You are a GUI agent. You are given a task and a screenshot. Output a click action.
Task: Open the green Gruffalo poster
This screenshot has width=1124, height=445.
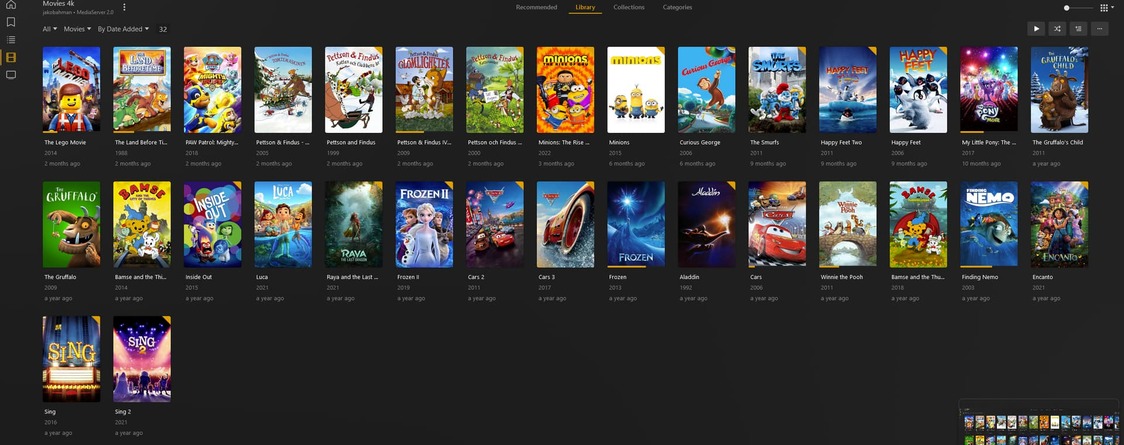[x=72, y=224]
